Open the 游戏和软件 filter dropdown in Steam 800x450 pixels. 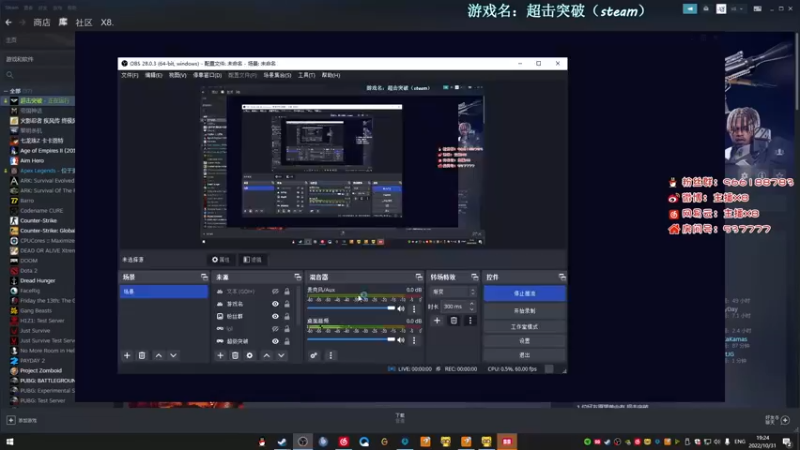pyautogui.click(x=36, y=59)
